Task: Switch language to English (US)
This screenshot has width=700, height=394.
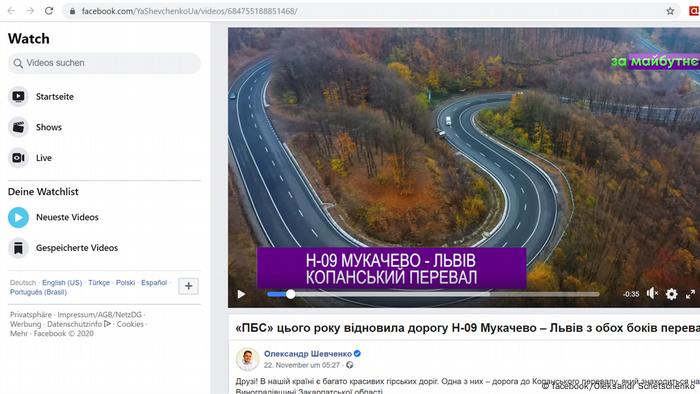Action: [62, 282]
